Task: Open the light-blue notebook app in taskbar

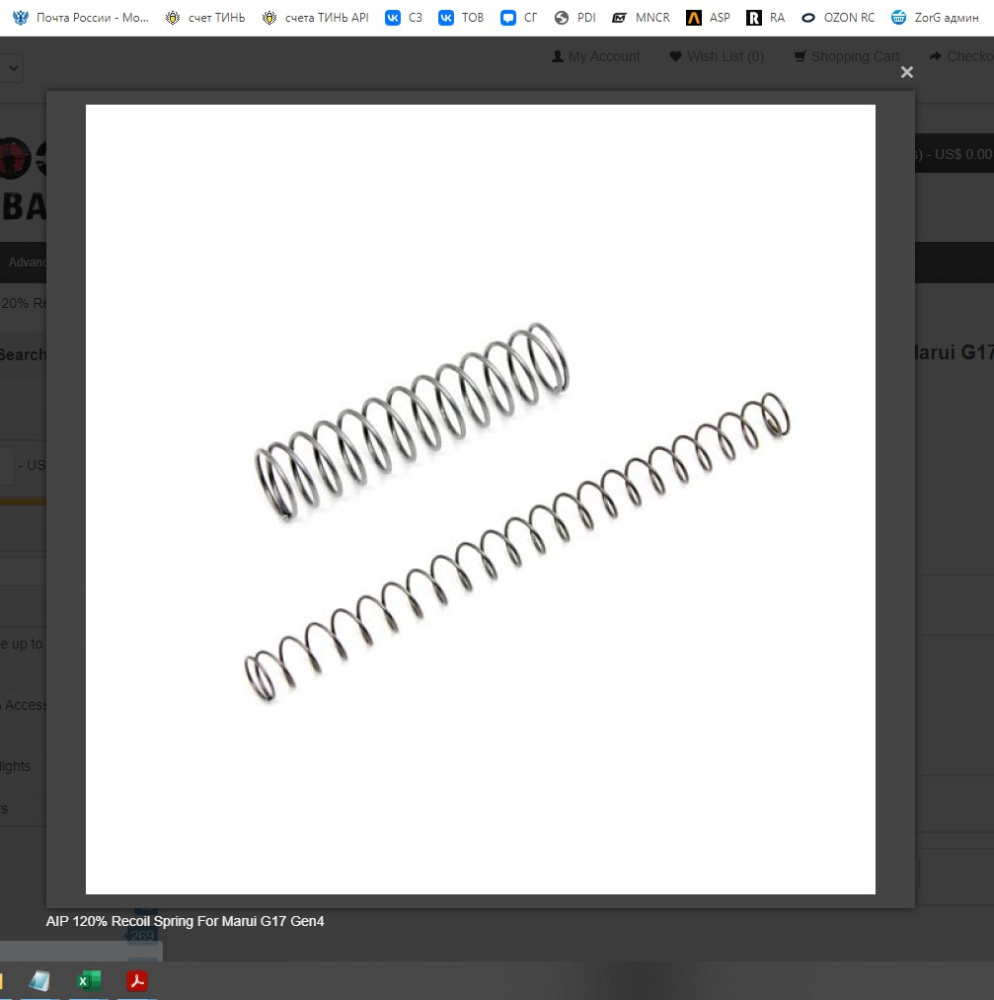Action: (x=40, y=981)
